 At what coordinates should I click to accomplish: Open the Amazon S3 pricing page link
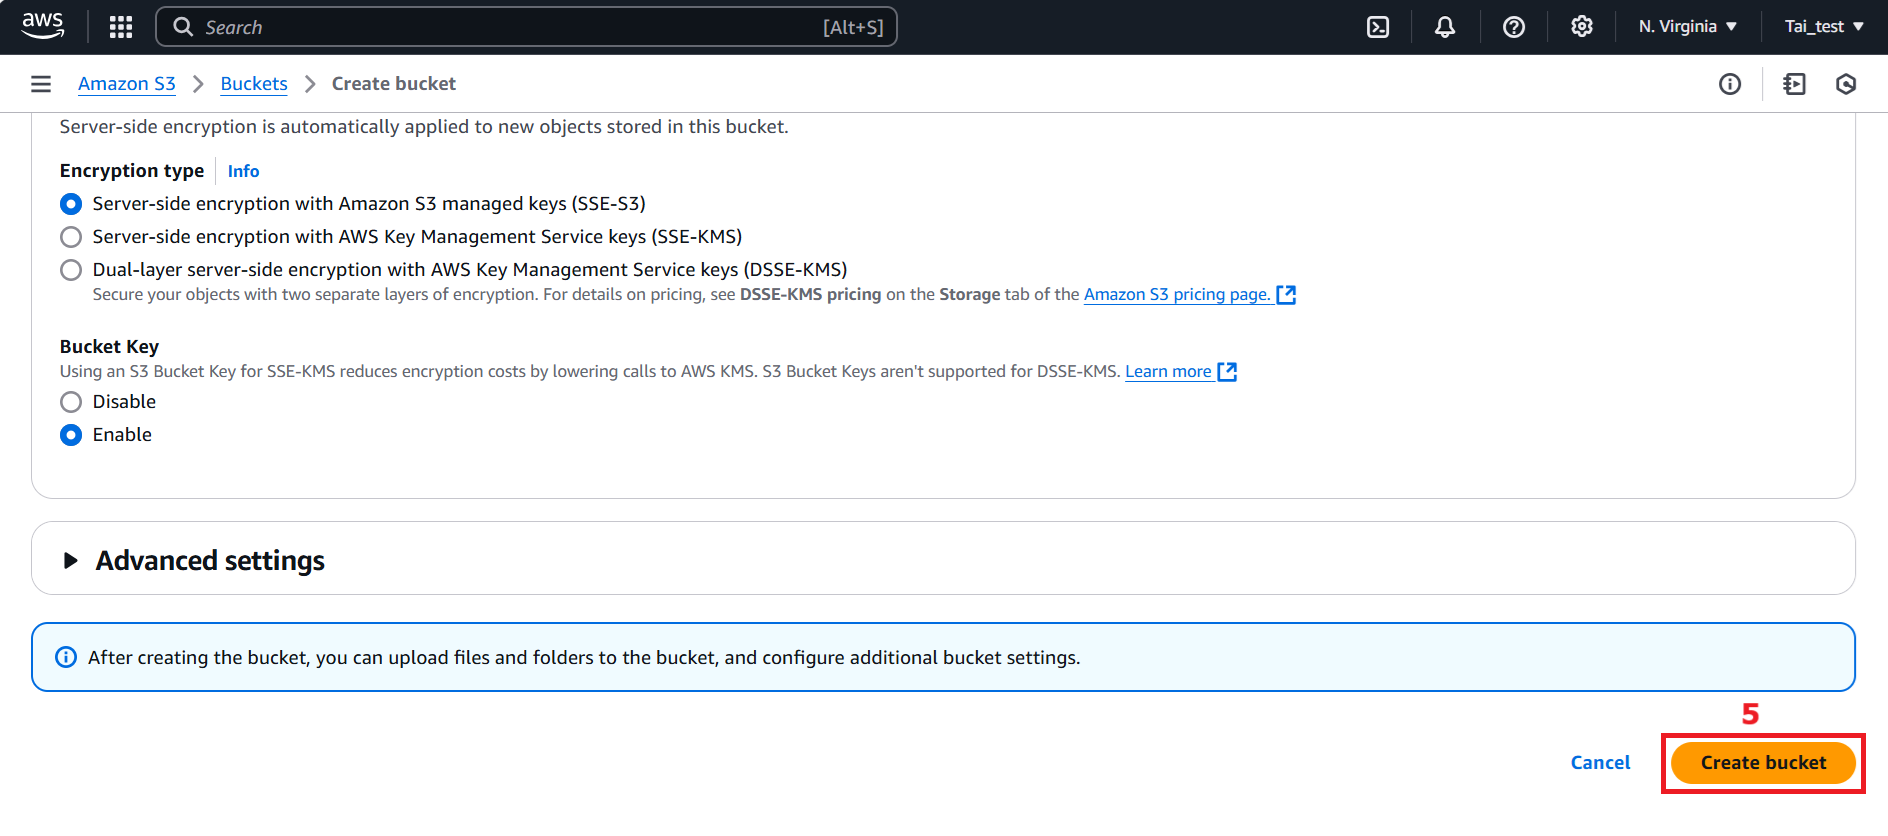click(x=1177, y=295)
